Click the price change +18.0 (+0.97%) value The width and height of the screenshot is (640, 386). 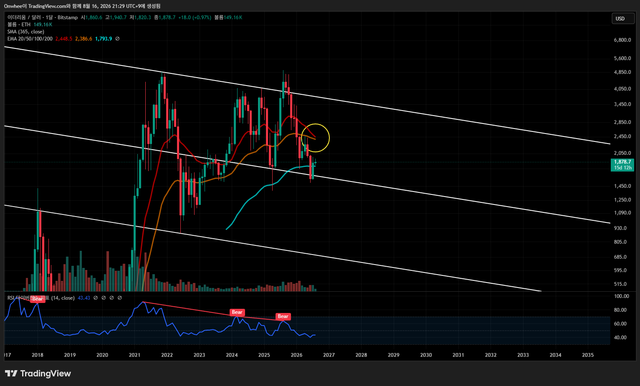(196, 18)
